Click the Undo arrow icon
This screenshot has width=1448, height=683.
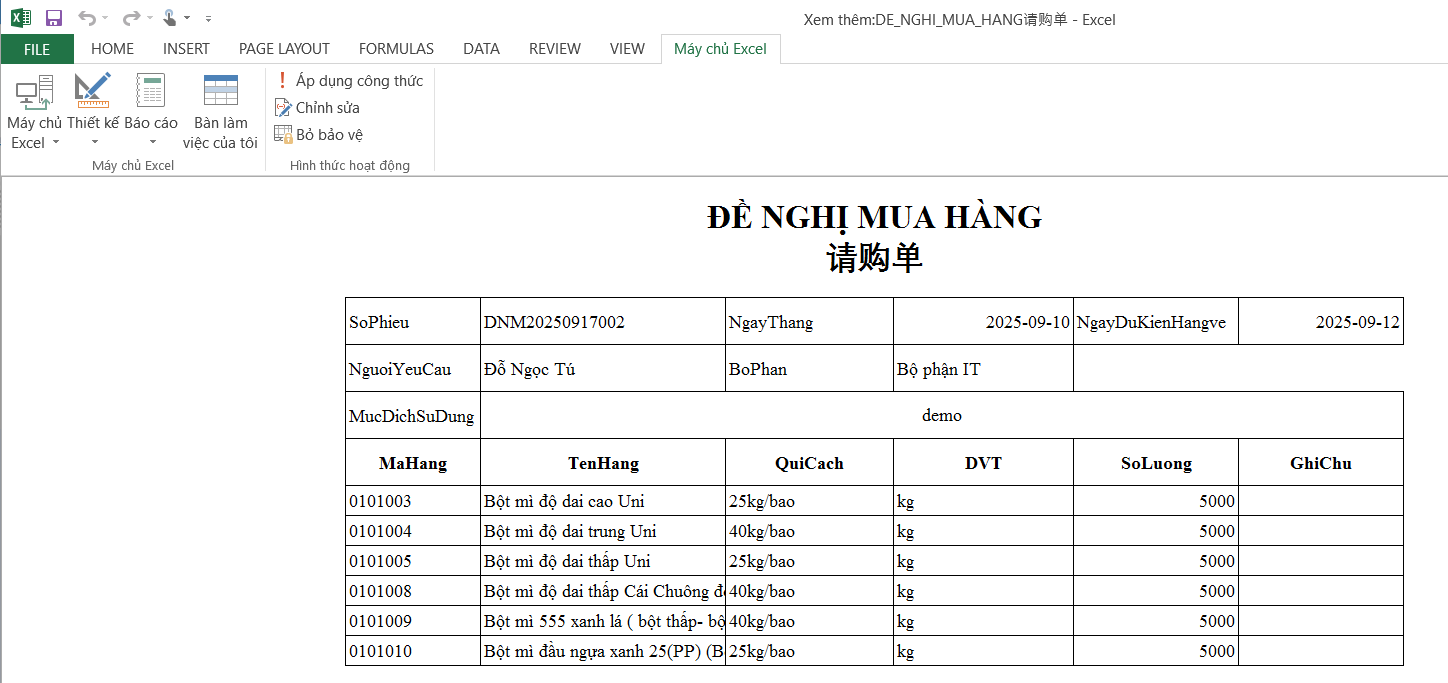[x=87, y=18]
